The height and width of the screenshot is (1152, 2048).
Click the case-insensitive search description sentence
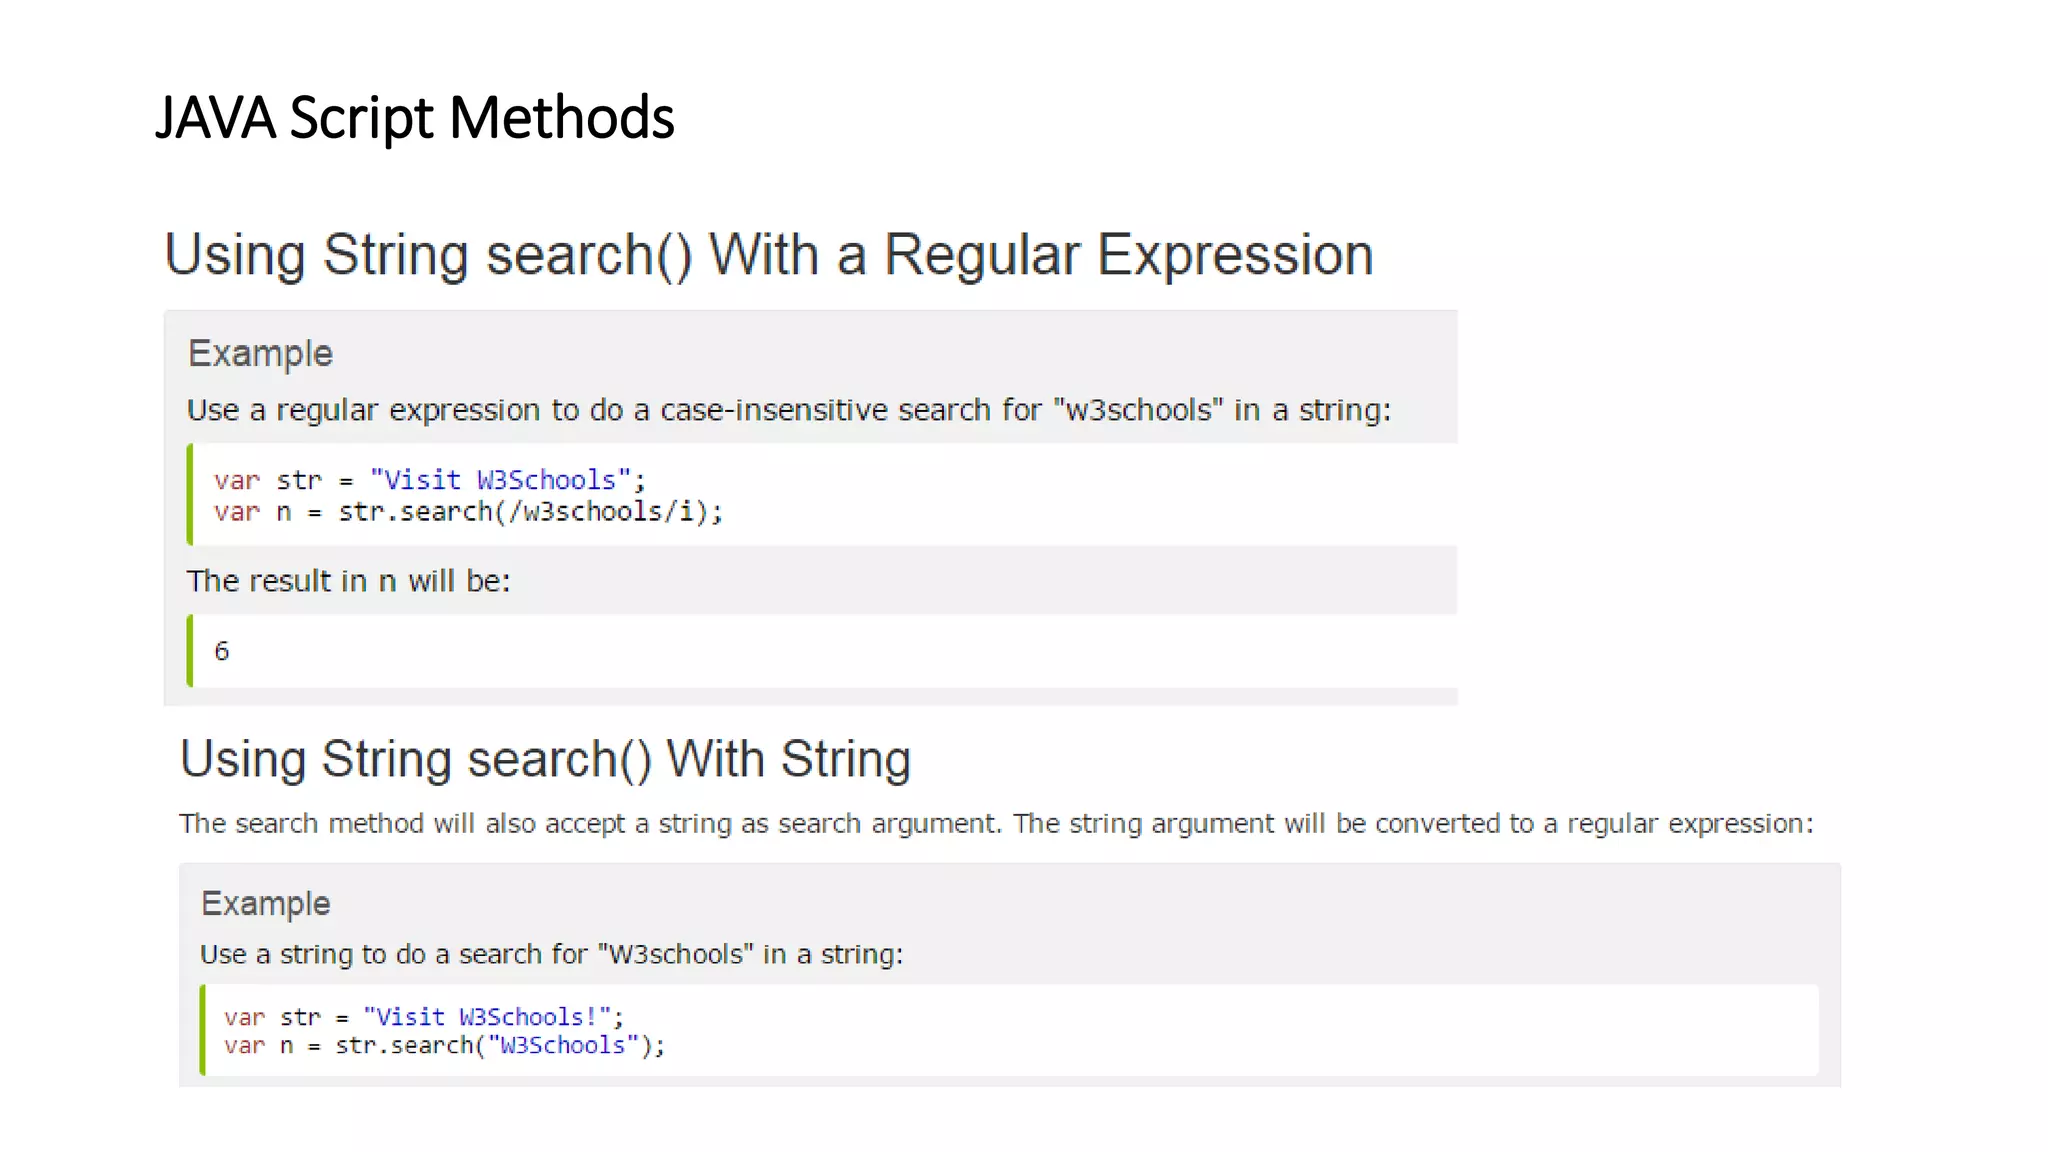(x=788, y=410)
